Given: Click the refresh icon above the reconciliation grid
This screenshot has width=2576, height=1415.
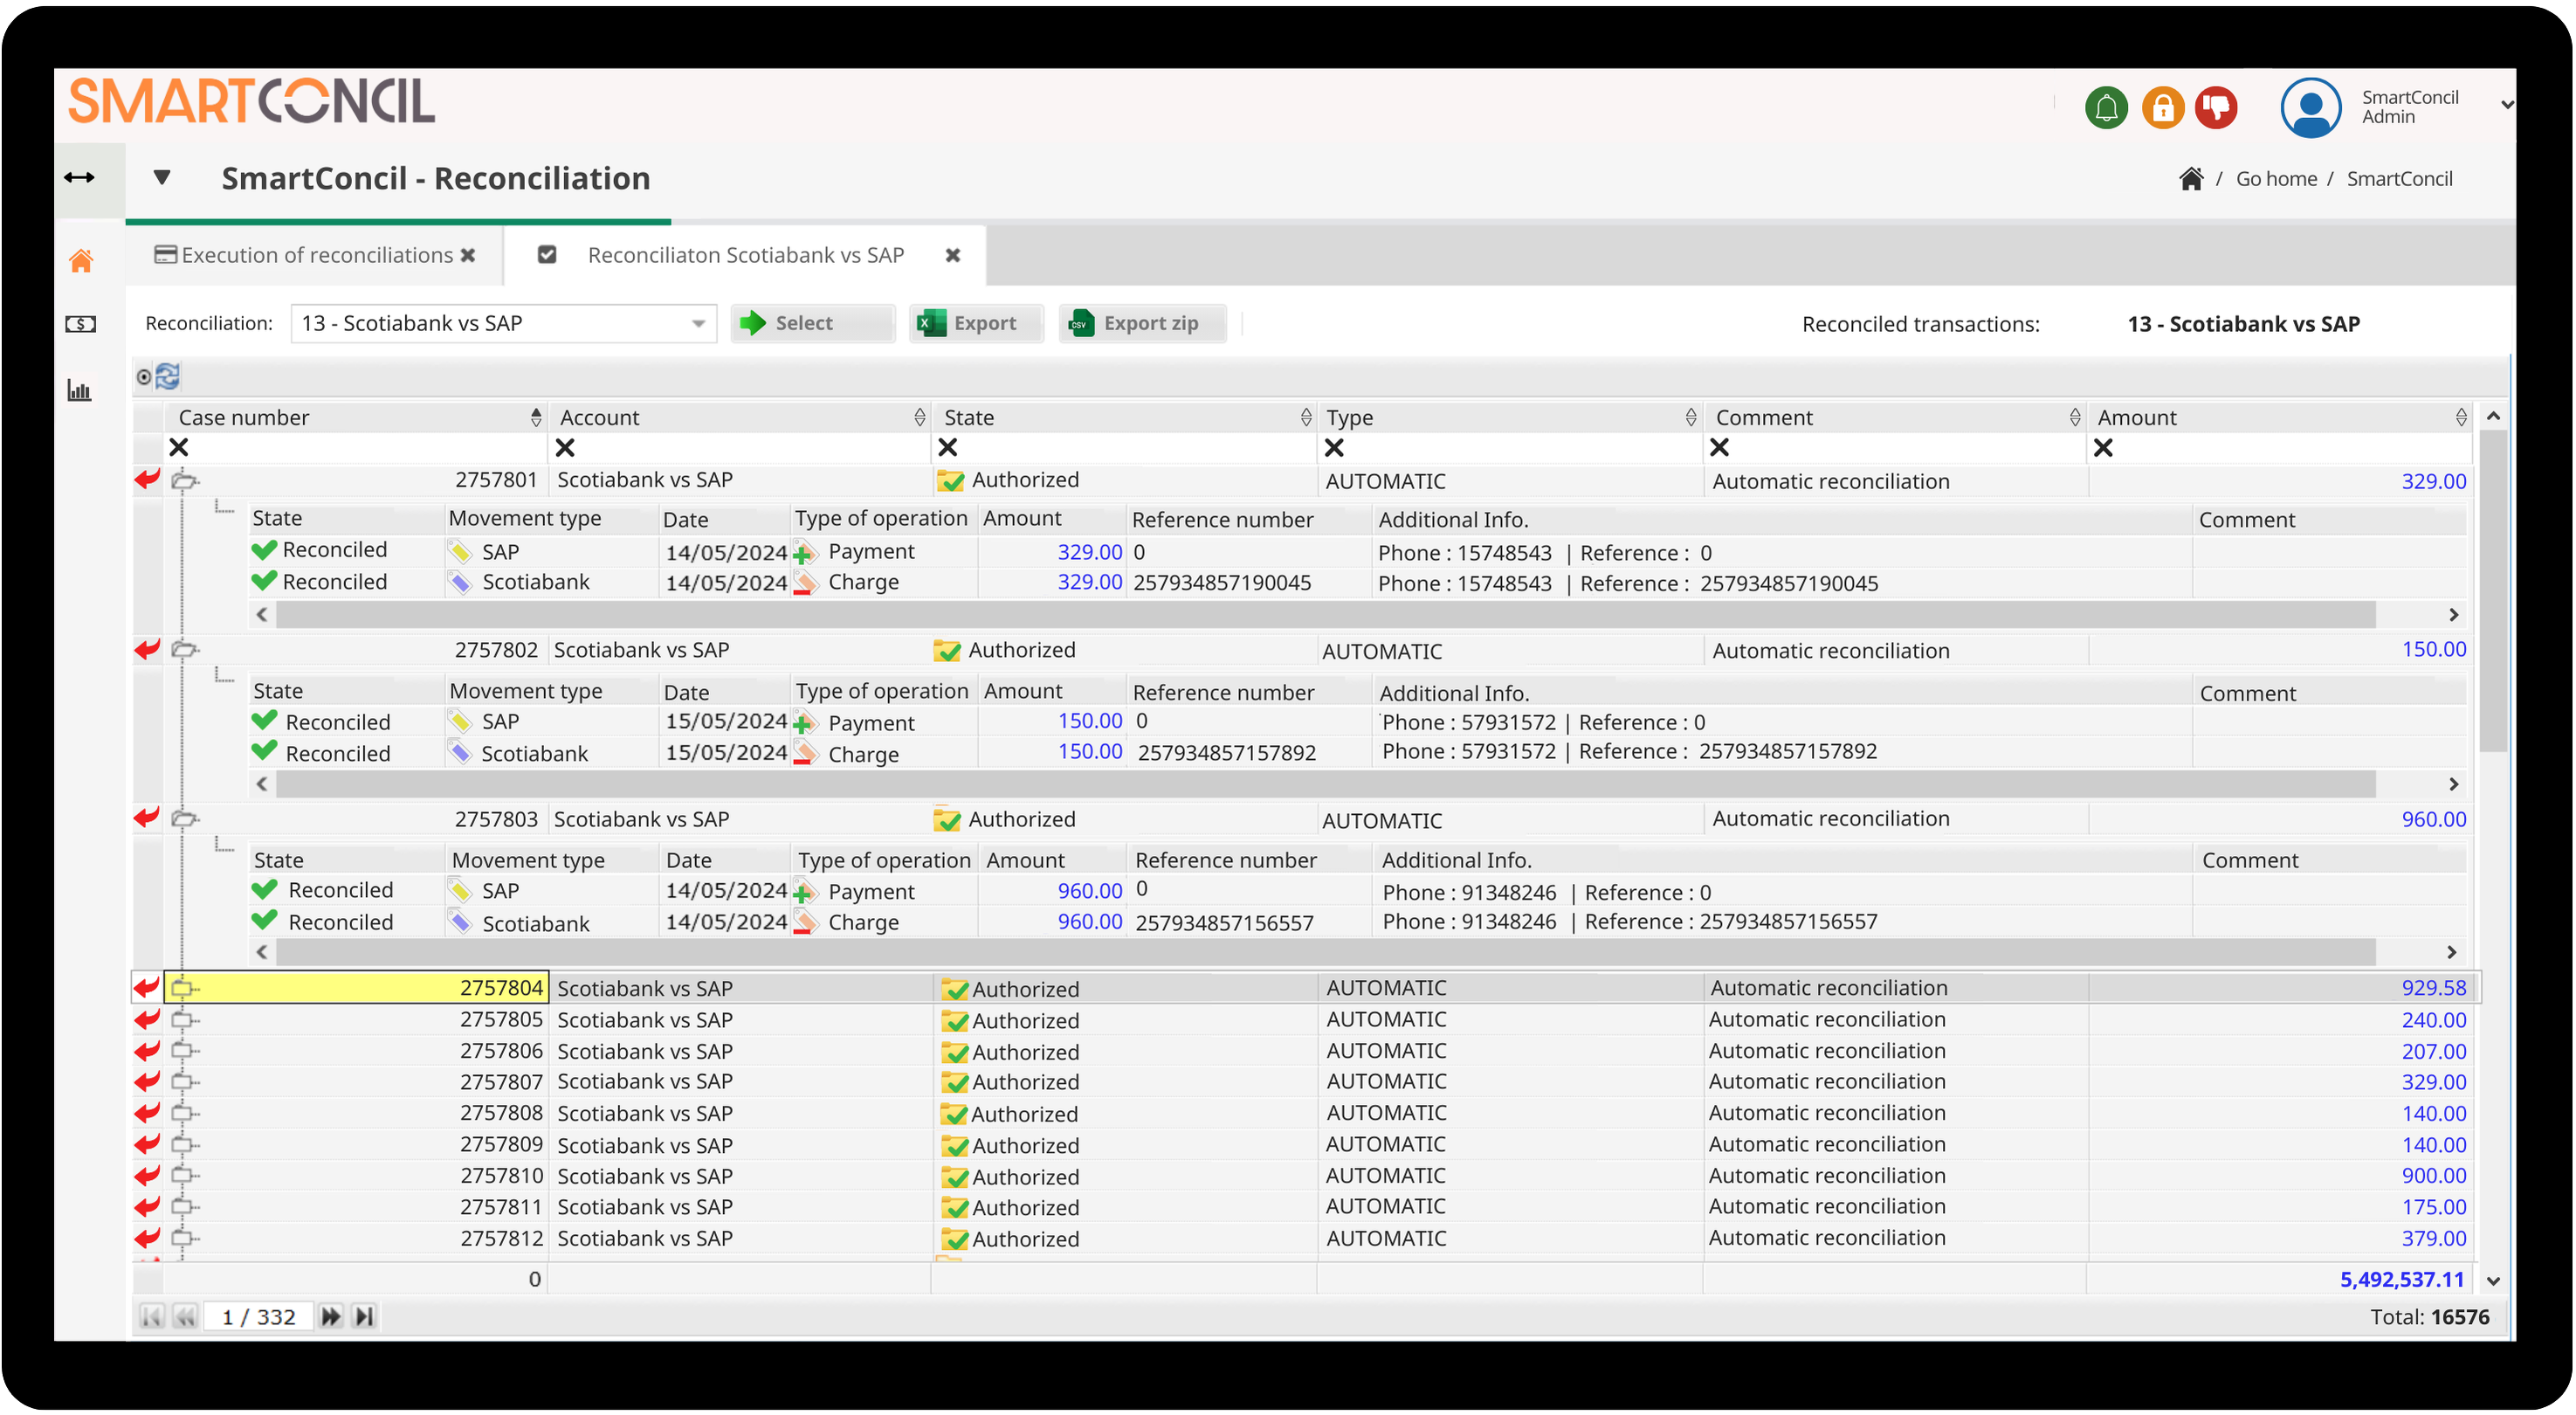Looking at the screenshot, I should pos(167,376).
